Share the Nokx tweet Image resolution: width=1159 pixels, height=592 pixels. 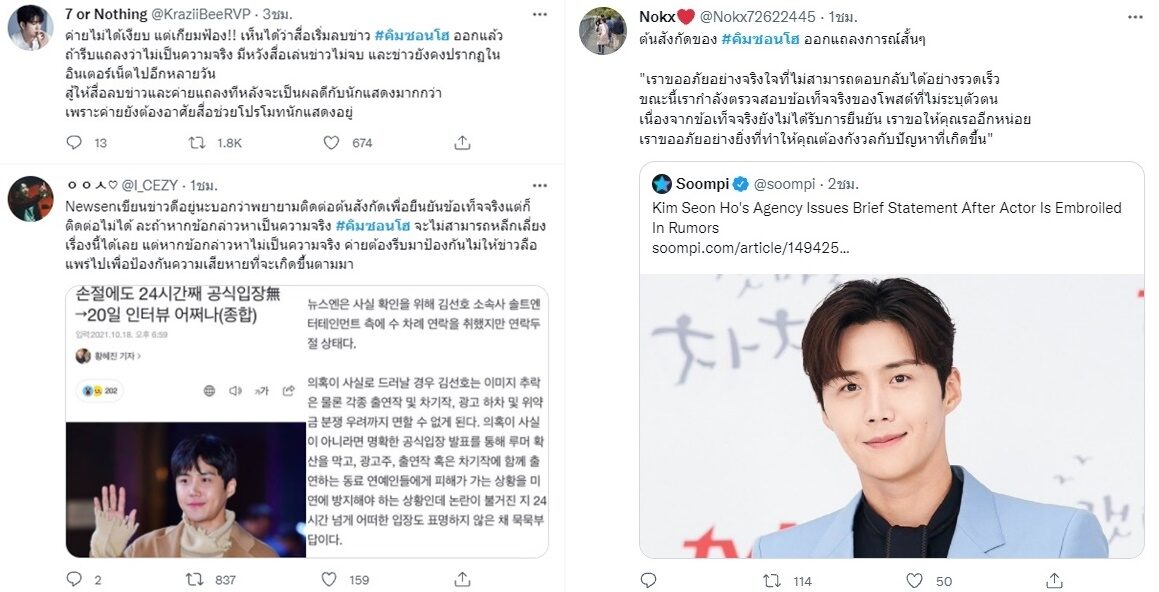coord(1055,581)
